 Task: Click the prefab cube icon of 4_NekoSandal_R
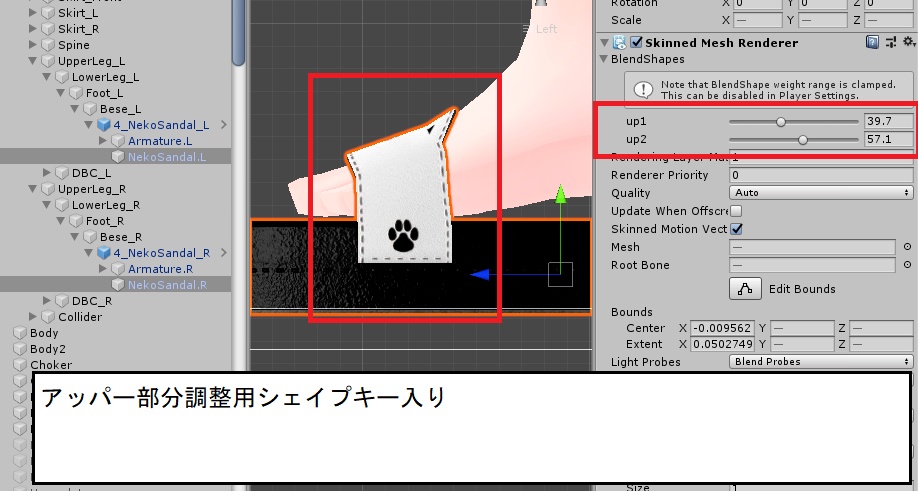pyautogui.click(x=104, y=253)
